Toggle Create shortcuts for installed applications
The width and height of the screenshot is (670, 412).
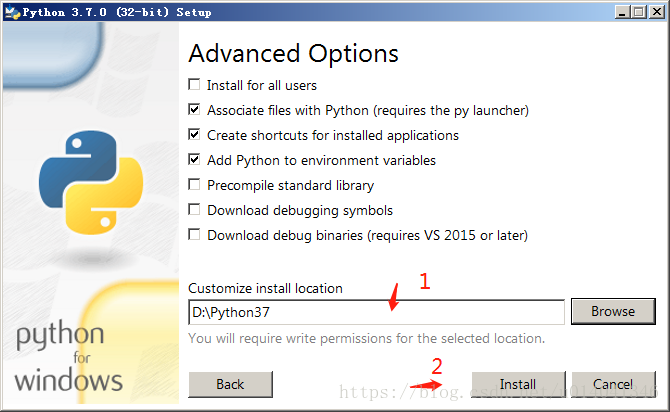(194, 134)
